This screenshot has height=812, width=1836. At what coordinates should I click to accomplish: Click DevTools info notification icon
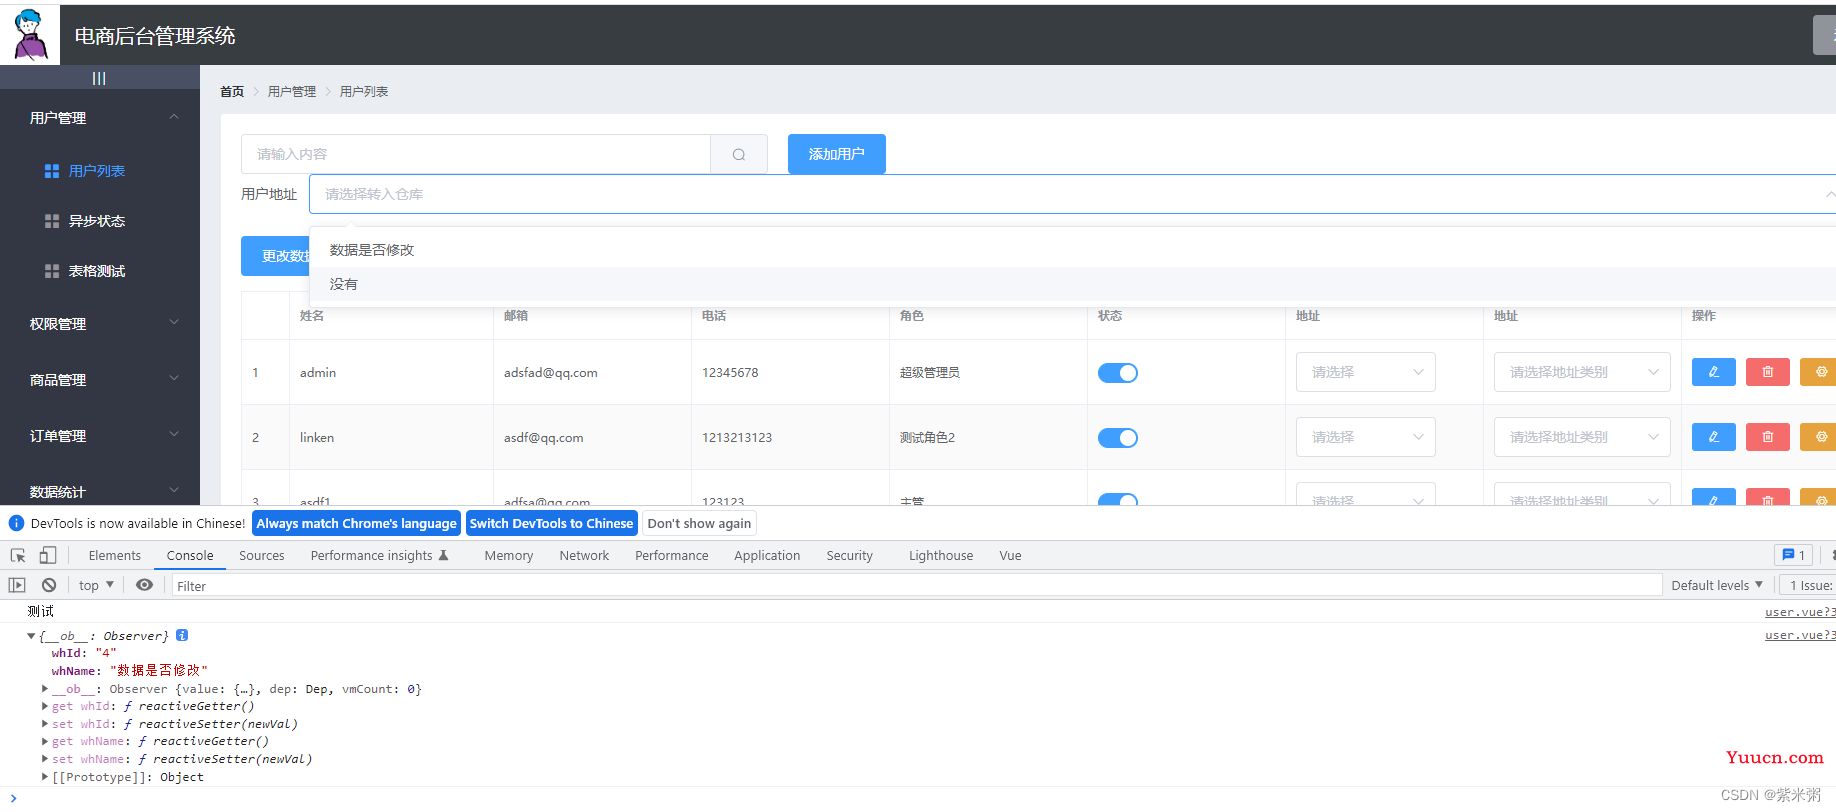[x=16, y=523]
